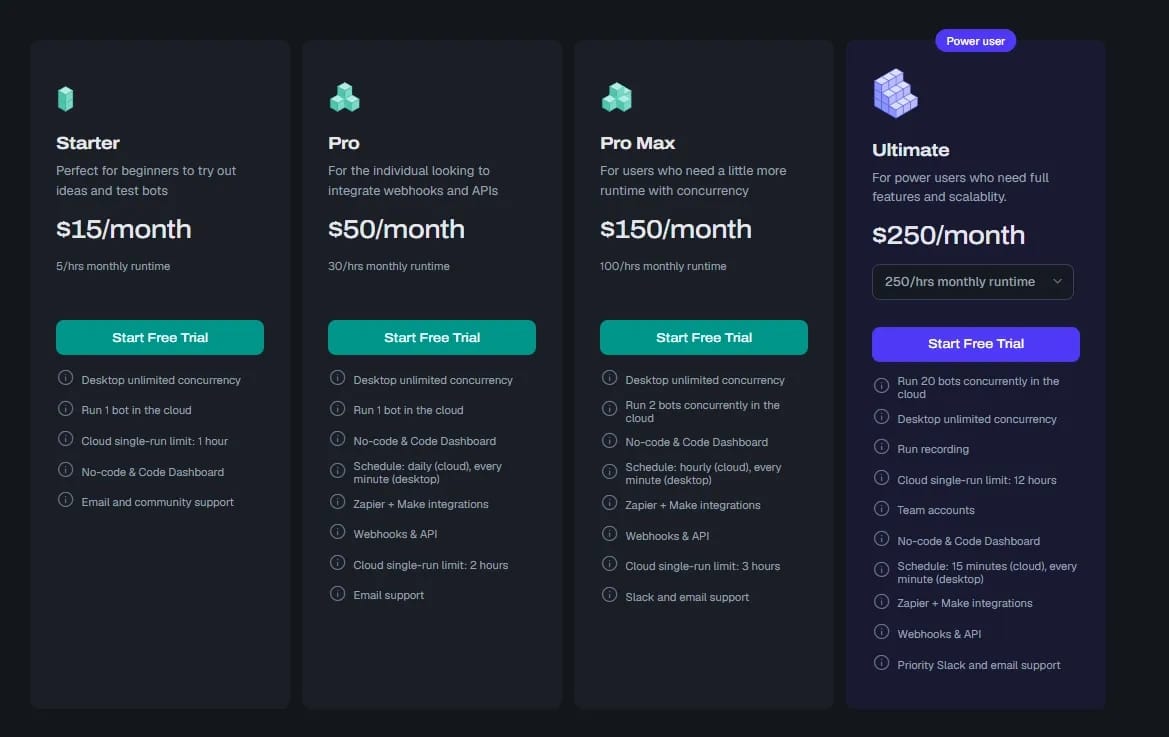1169x737 pixels.
Task: Open info icon next to Run recording
Action: 882,446
